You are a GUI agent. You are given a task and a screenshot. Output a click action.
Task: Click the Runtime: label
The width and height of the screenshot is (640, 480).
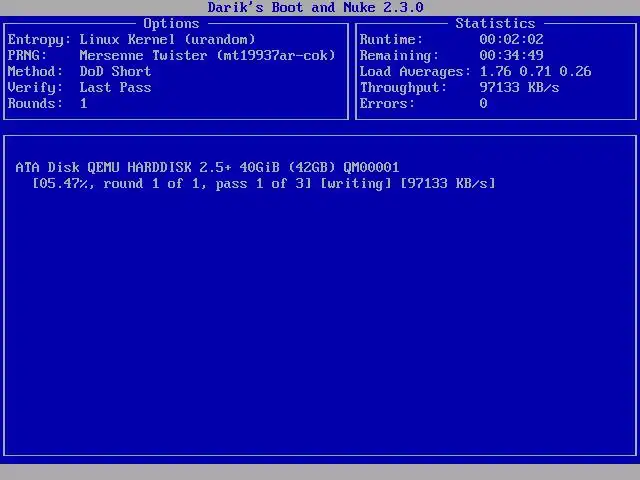(391, 39)
